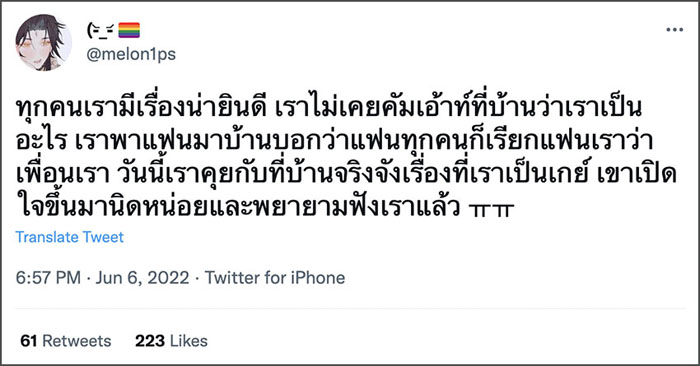View the 223 Likes list
The image size is (700, 366).
point(171,341)
